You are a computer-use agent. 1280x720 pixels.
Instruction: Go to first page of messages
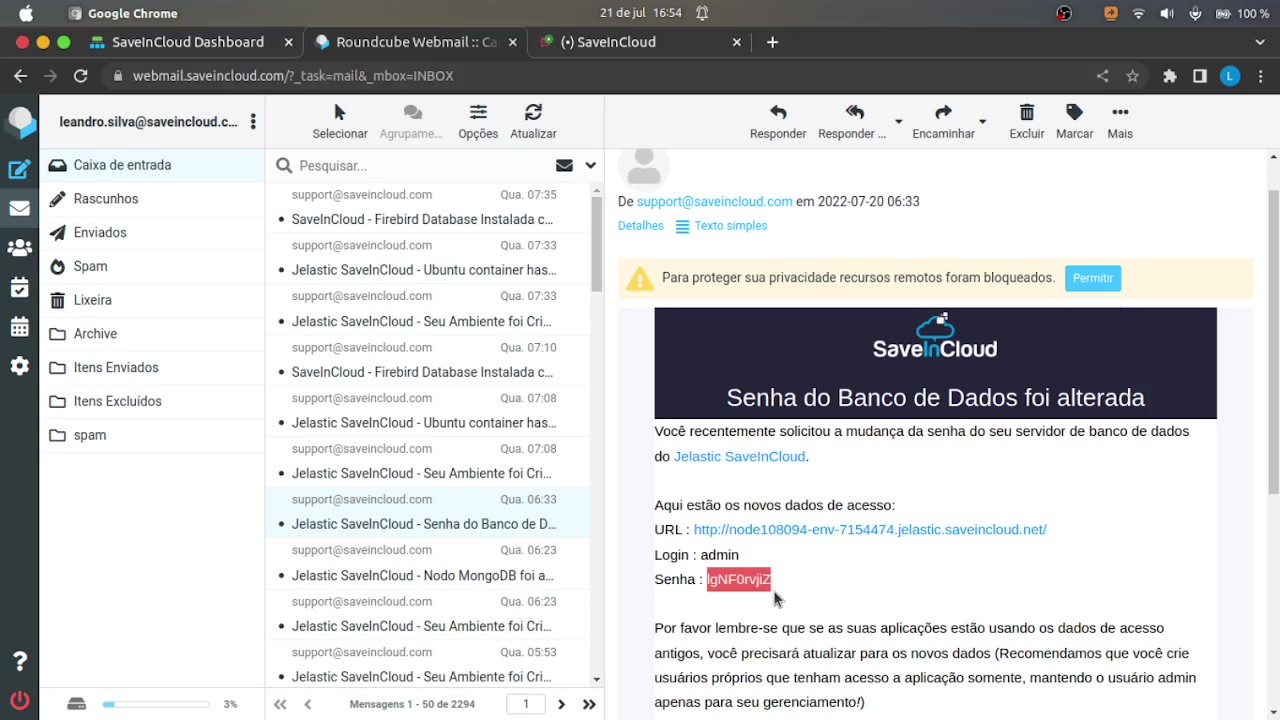click(x=280, y=704)
